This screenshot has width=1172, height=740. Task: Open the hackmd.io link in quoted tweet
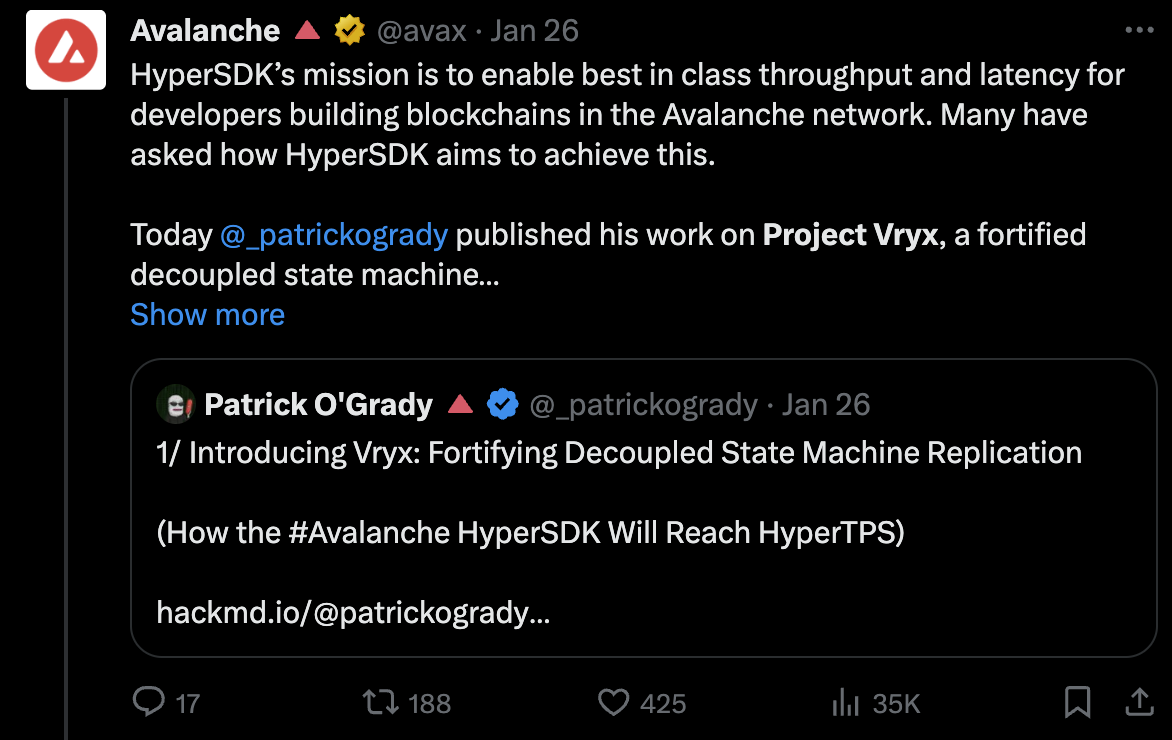[x=353, y=613]
